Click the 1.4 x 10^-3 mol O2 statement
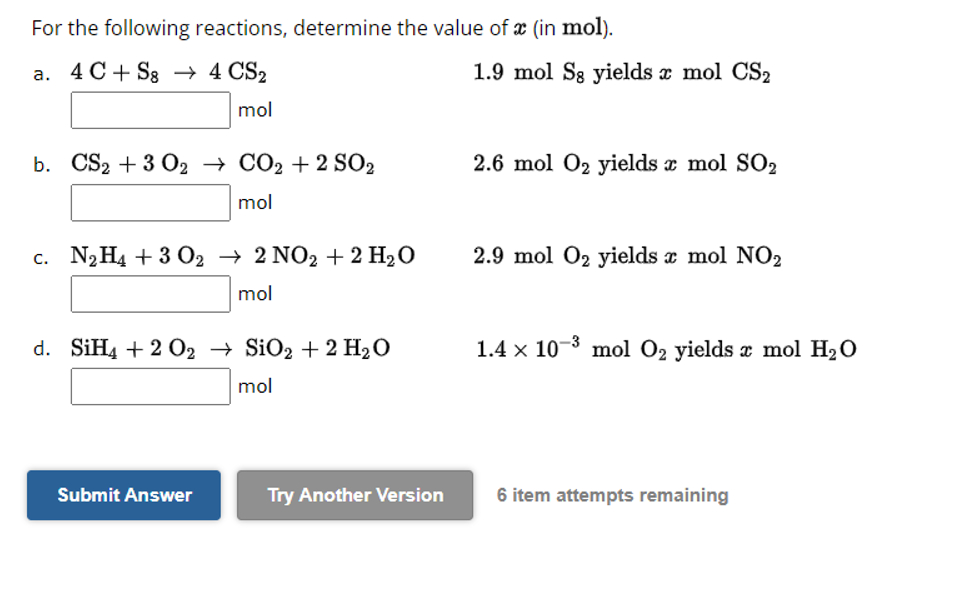 point(663,348)
